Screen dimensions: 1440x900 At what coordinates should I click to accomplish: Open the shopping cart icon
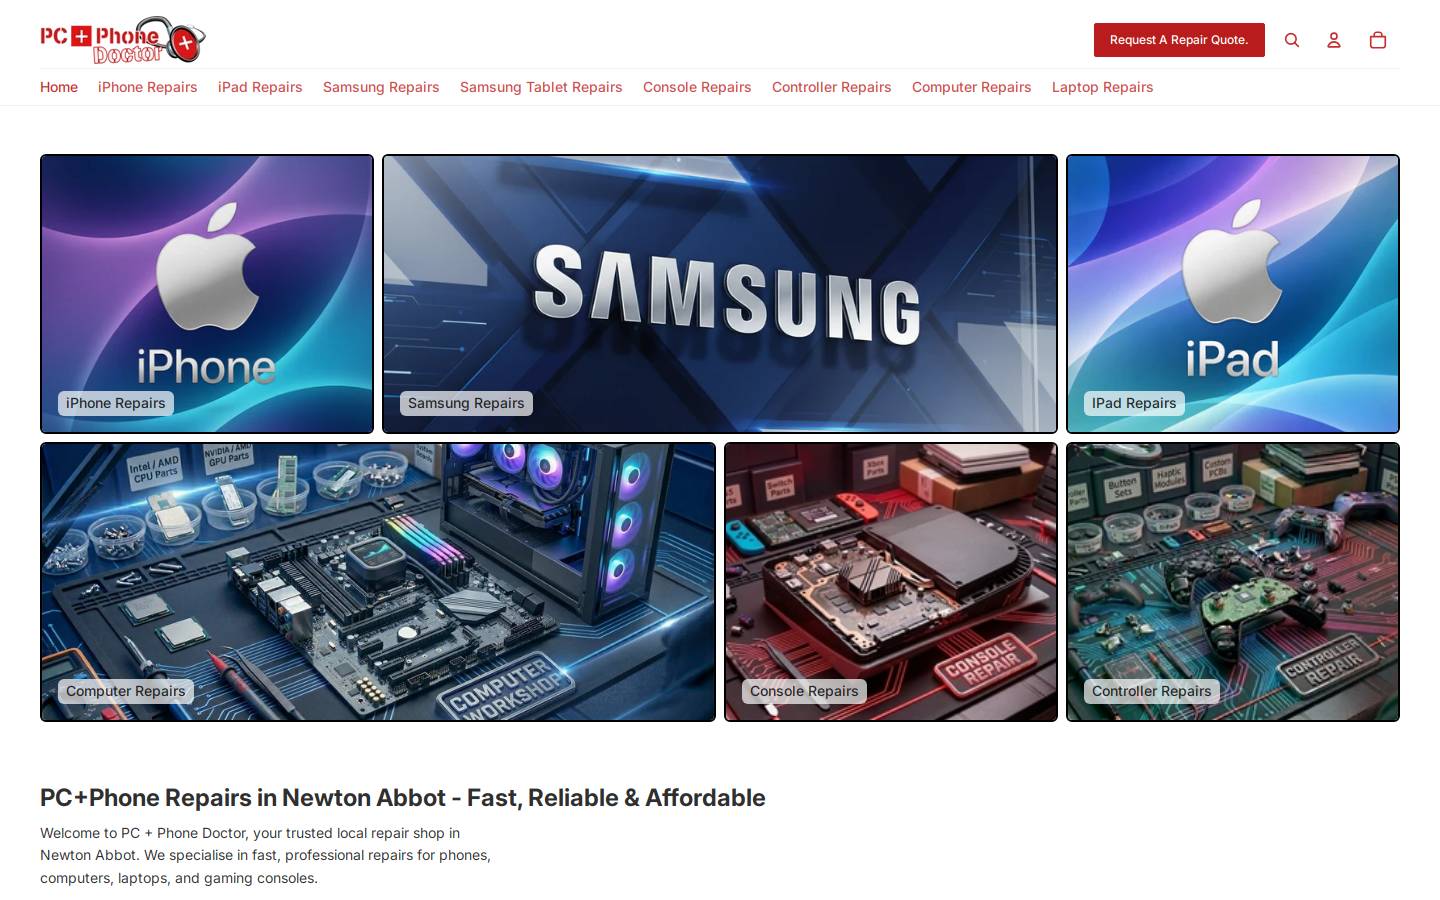pyautogui.click(x=1378, y=40)
